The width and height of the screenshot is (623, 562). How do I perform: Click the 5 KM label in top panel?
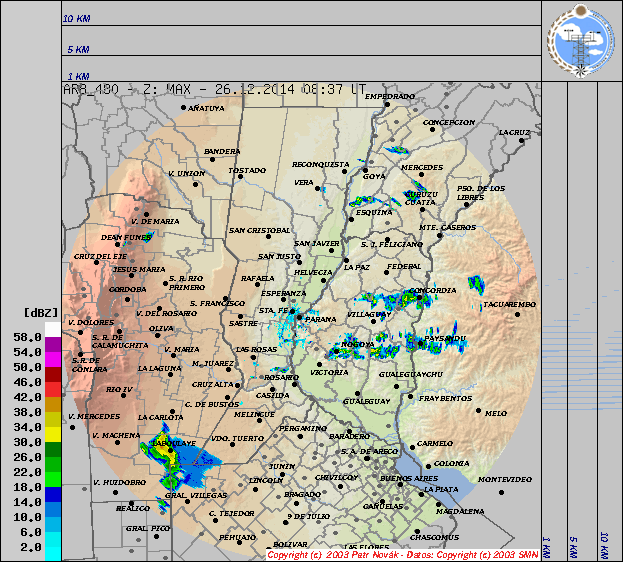click(x=78, y=50)
